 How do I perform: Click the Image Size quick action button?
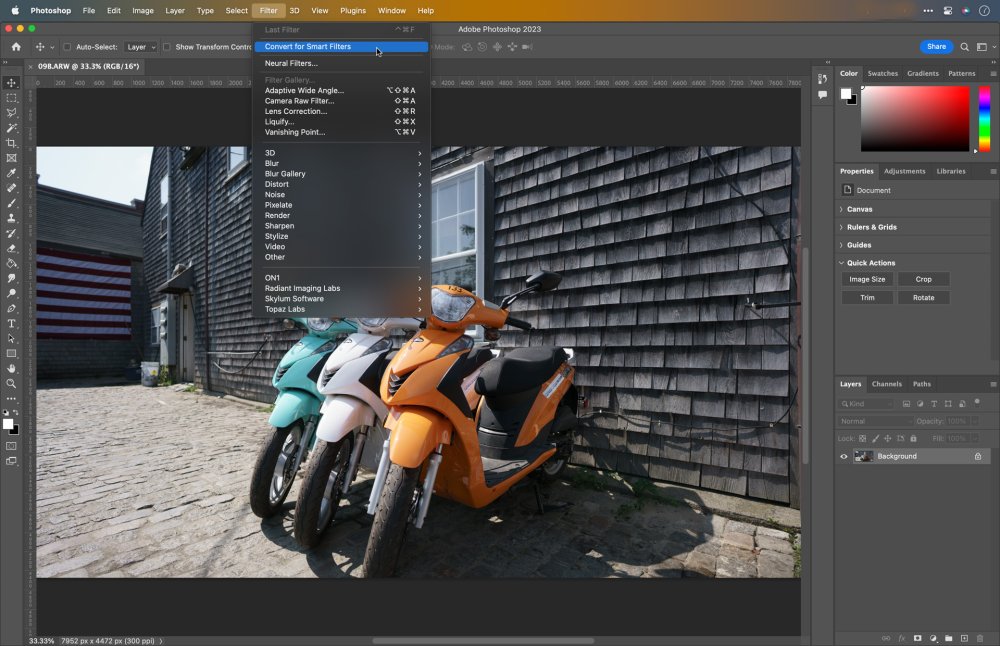(x=867, y=279)
